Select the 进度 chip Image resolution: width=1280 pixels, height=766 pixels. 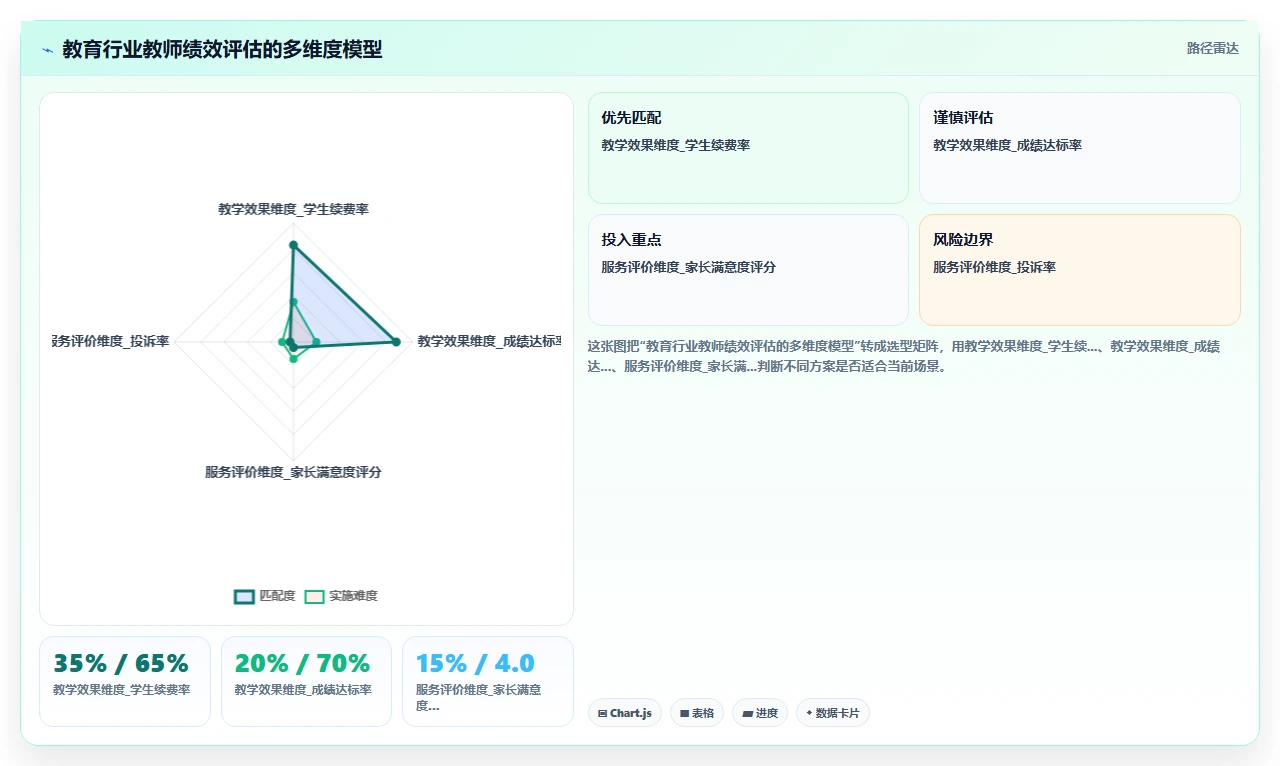point(760,713)
